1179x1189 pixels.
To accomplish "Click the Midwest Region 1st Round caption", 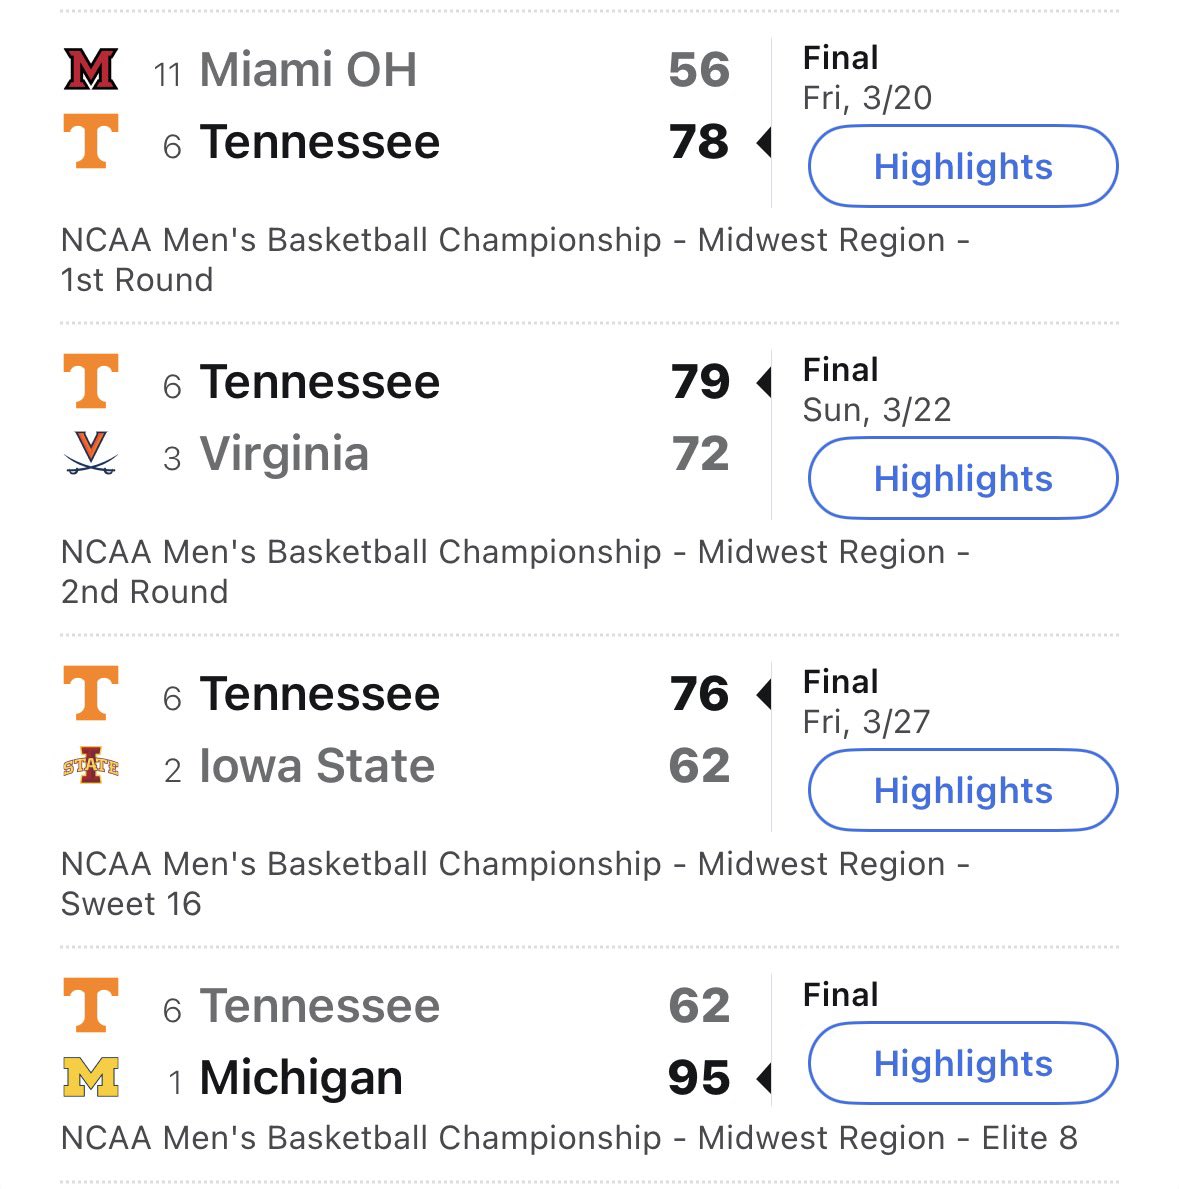I will tap(516, 259).
